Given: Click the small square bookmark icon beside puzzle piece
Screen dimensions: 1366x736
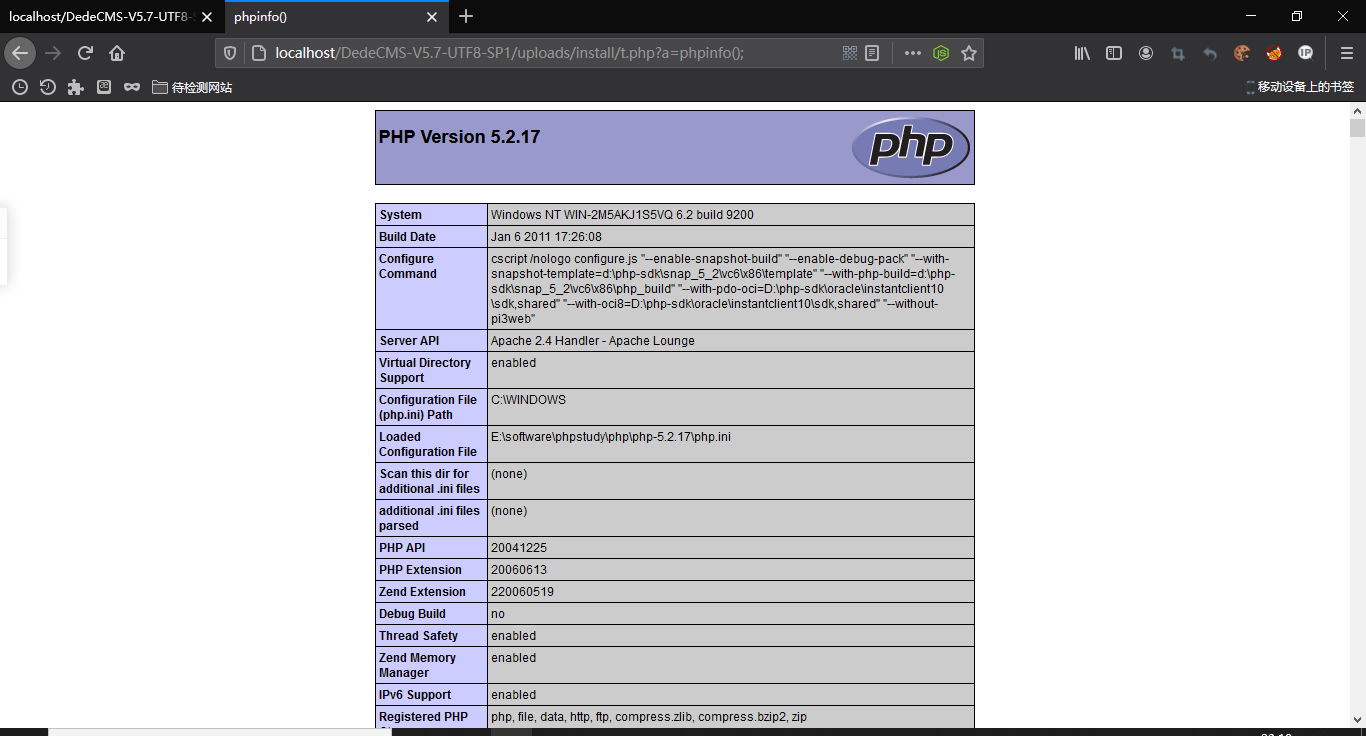Looking at the screenshot, I should click(103, 87).
